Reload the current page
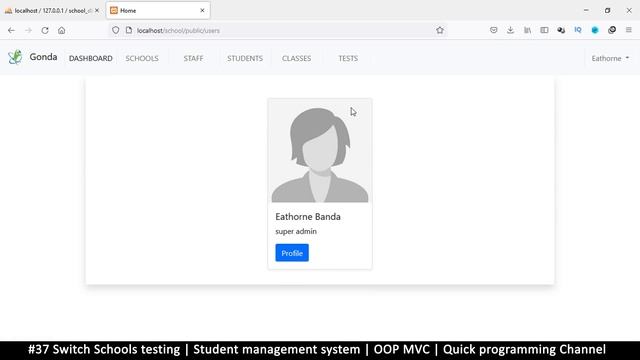640x360 pixels. coord(45,30)
